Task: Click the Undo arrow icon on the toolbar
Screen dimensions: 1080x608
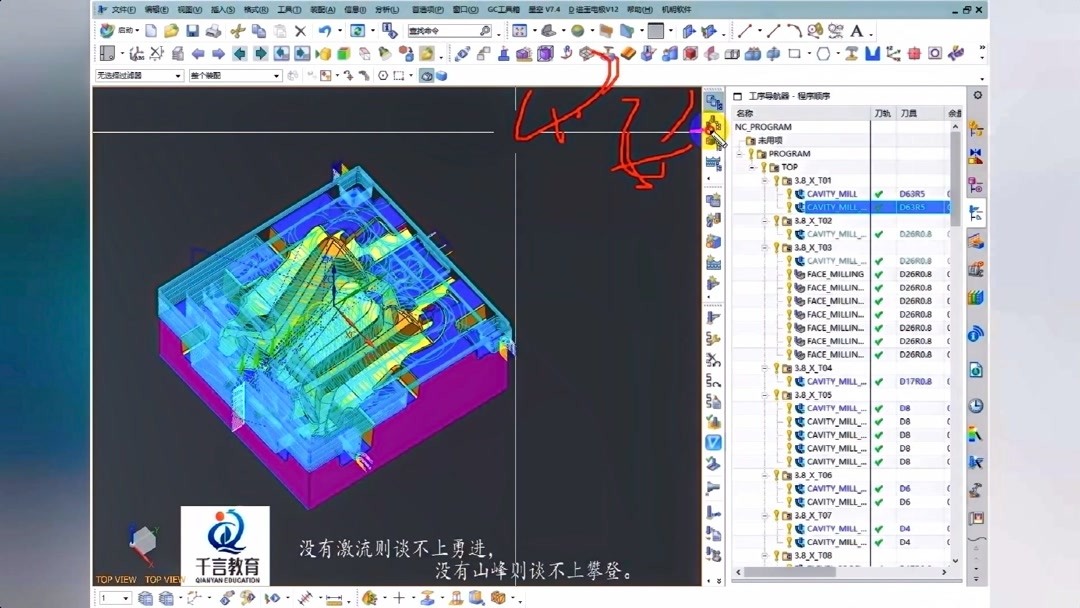Action: tap(325, 31)
